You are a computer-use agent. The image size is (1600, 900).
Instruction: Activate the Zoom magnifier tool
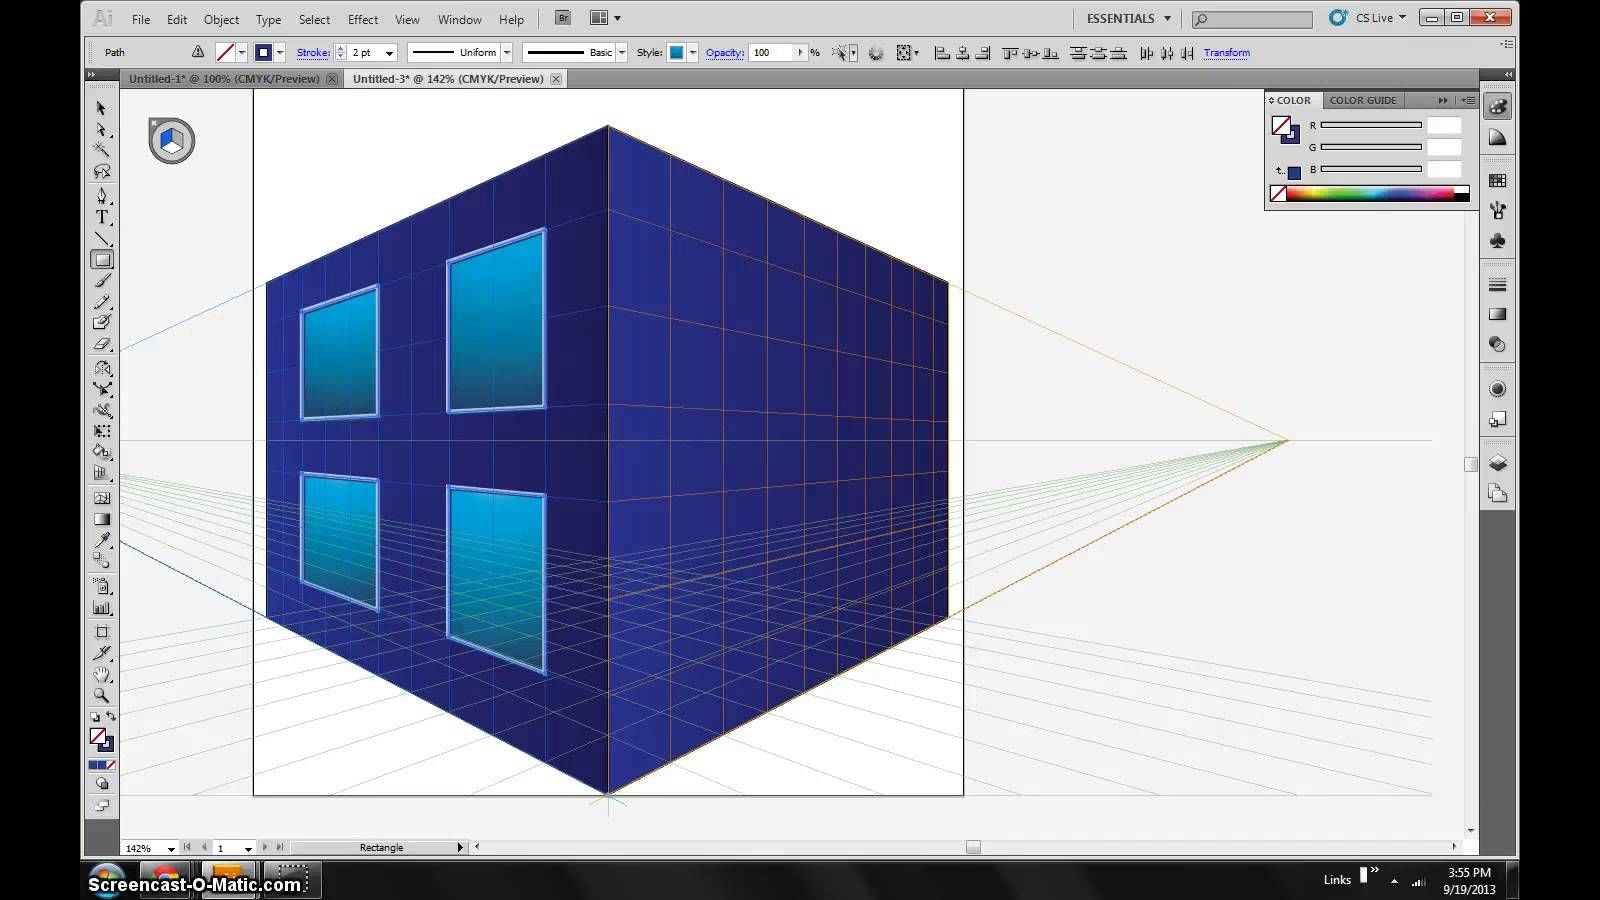pyautogui.click(x=102, y=695)
